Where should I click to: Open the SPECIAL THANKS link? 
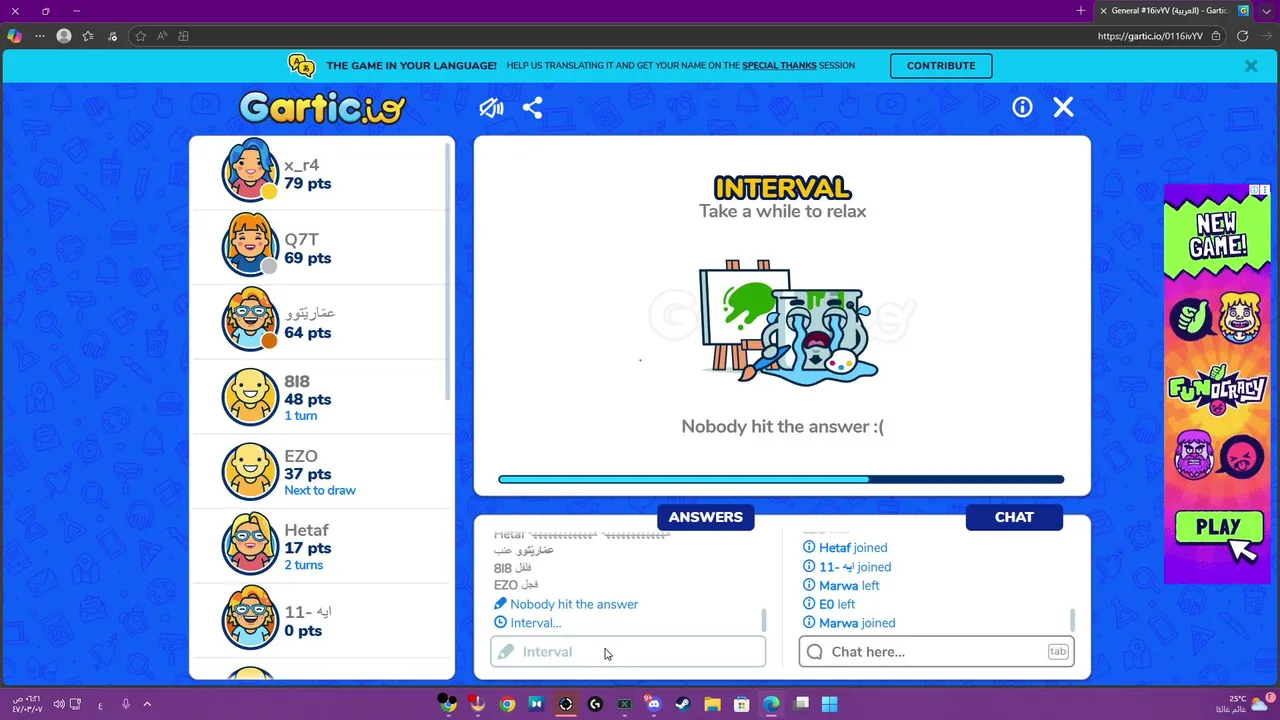coord(779,66)
